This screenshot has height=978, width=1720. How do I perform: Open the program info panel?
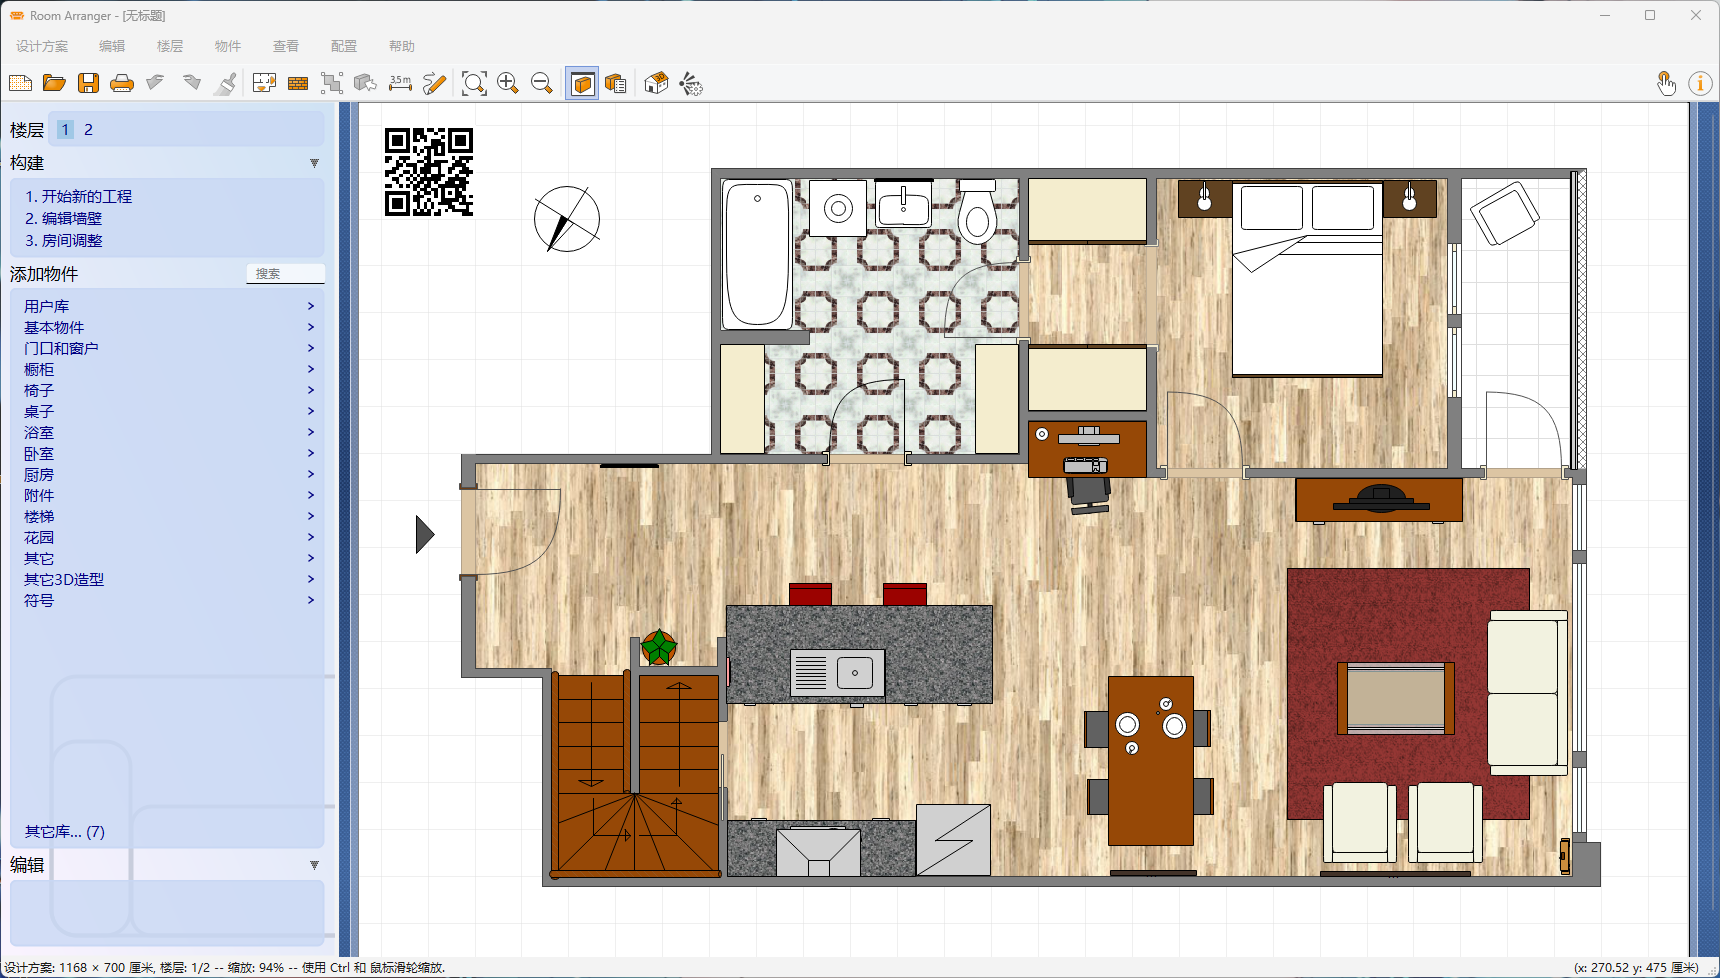pos(1699,83)
